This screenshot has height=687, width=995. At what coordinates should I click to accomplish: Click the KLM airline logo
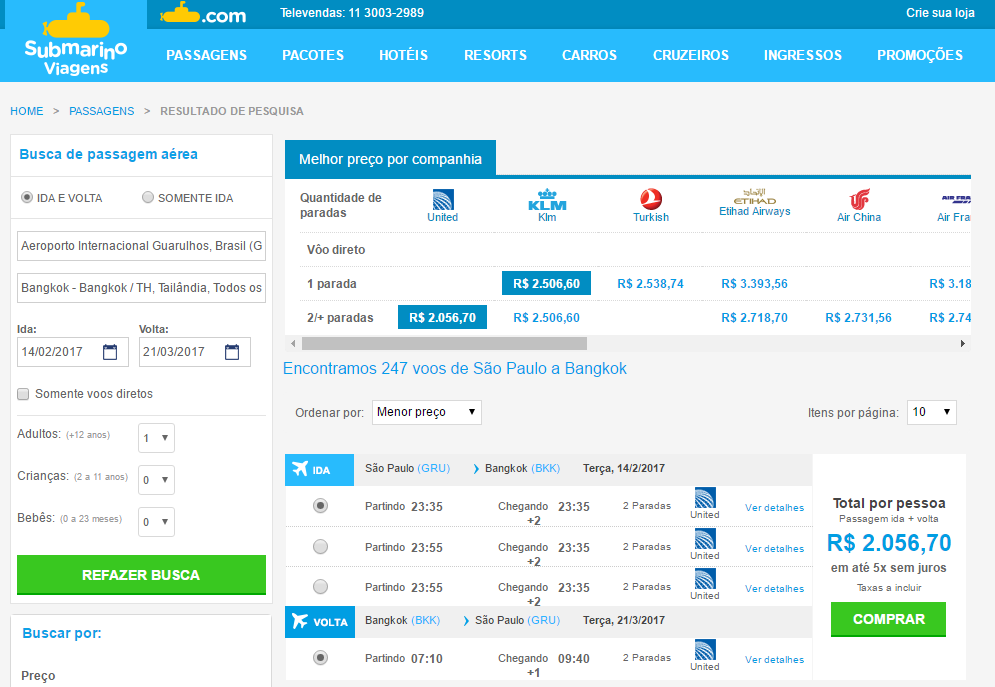coord(547,200)
